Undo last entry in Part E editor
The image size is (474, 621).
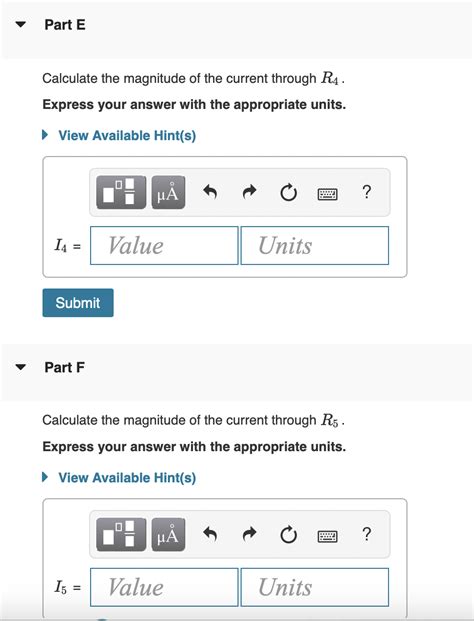[x=210, y=192]
